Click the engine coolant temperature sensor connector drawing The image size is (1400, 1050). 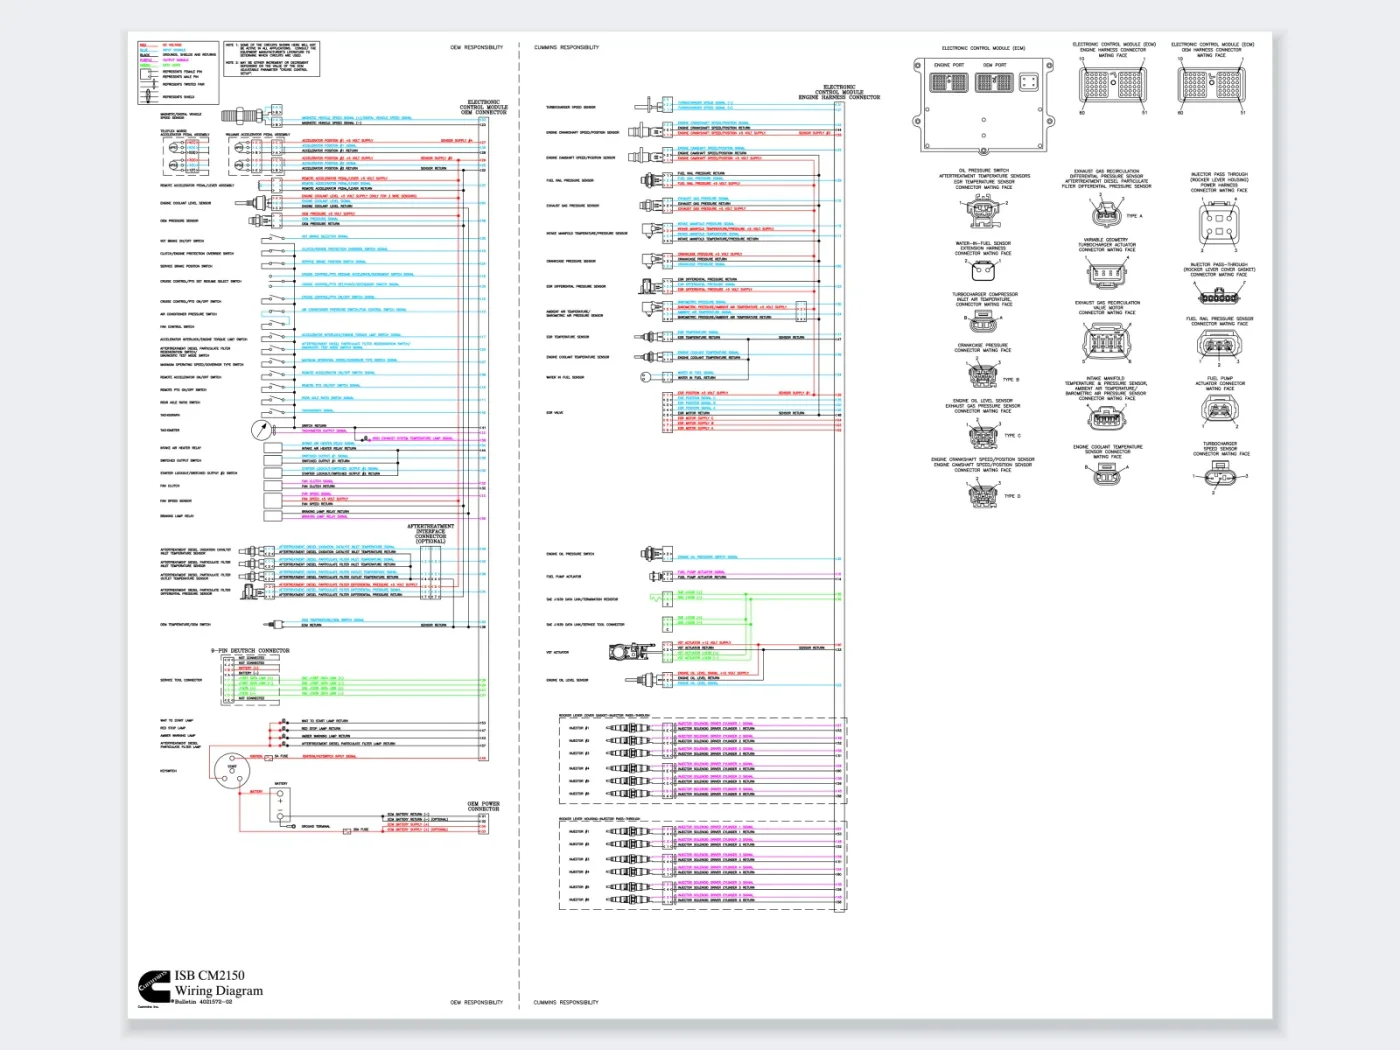coord(1106,475)
